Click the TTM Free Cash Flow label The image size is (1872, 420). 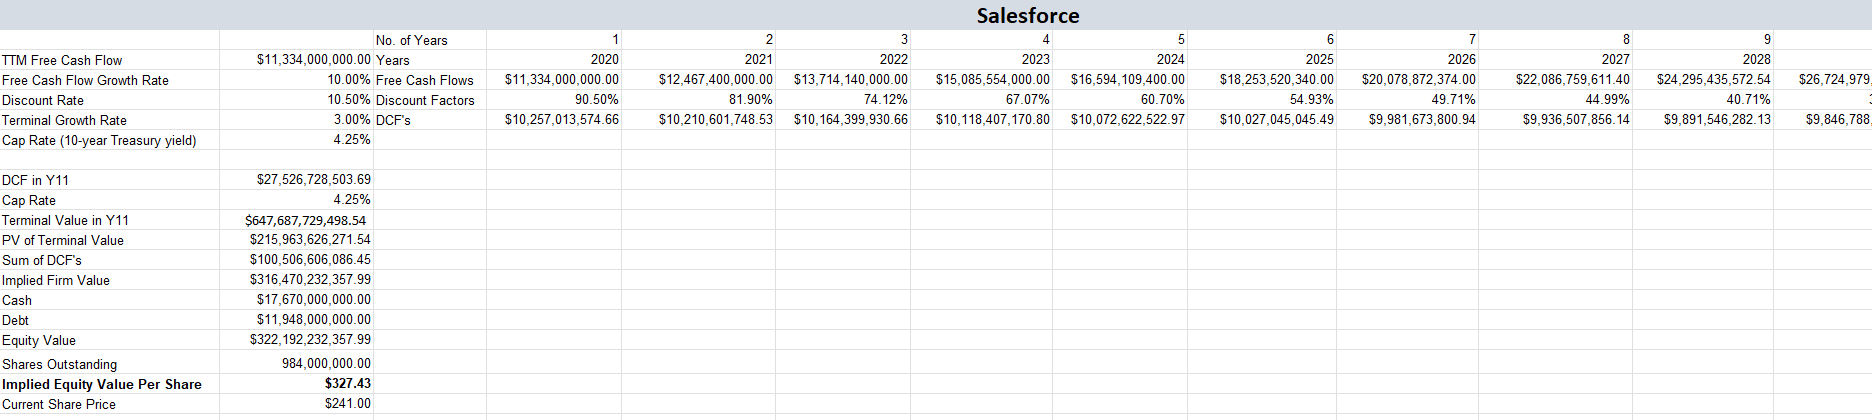point(62,60)
